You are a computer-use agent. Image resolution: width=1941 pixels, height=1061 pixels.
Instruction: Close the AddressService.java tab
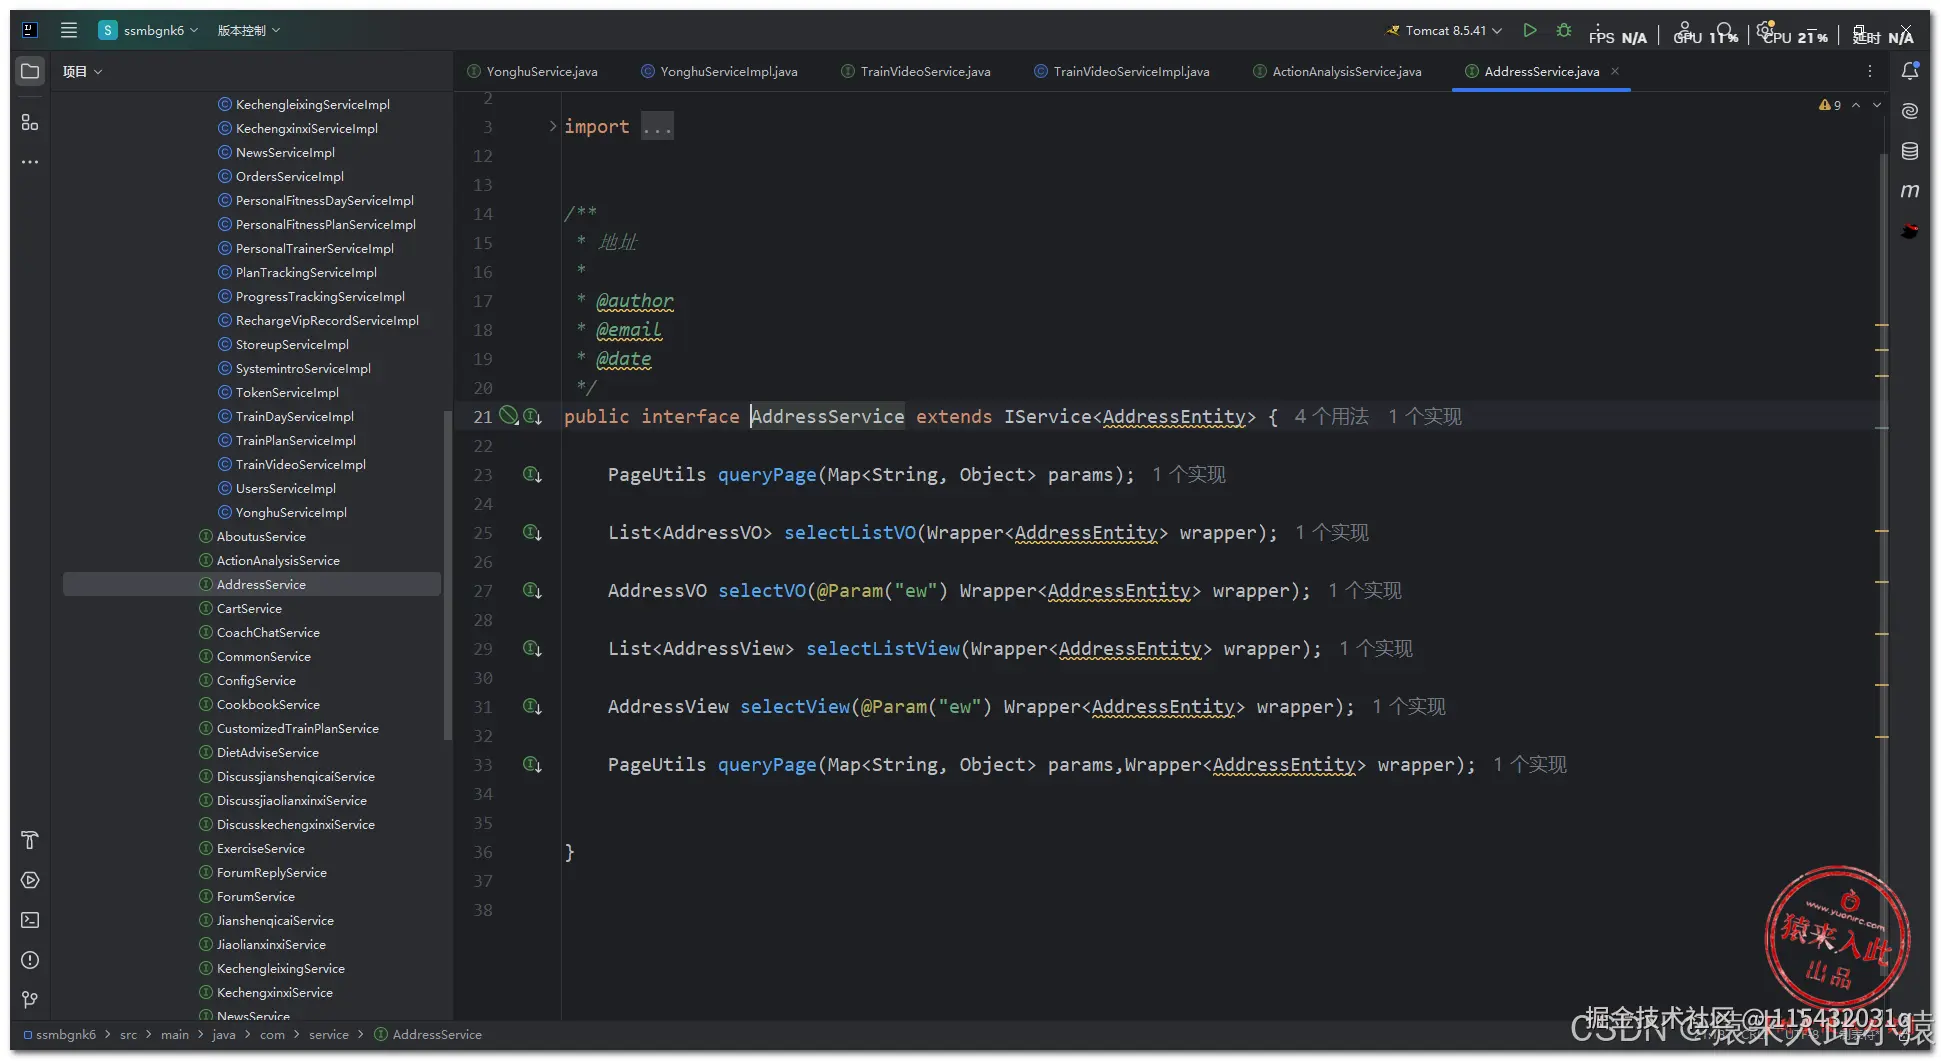click(1615, 71)
